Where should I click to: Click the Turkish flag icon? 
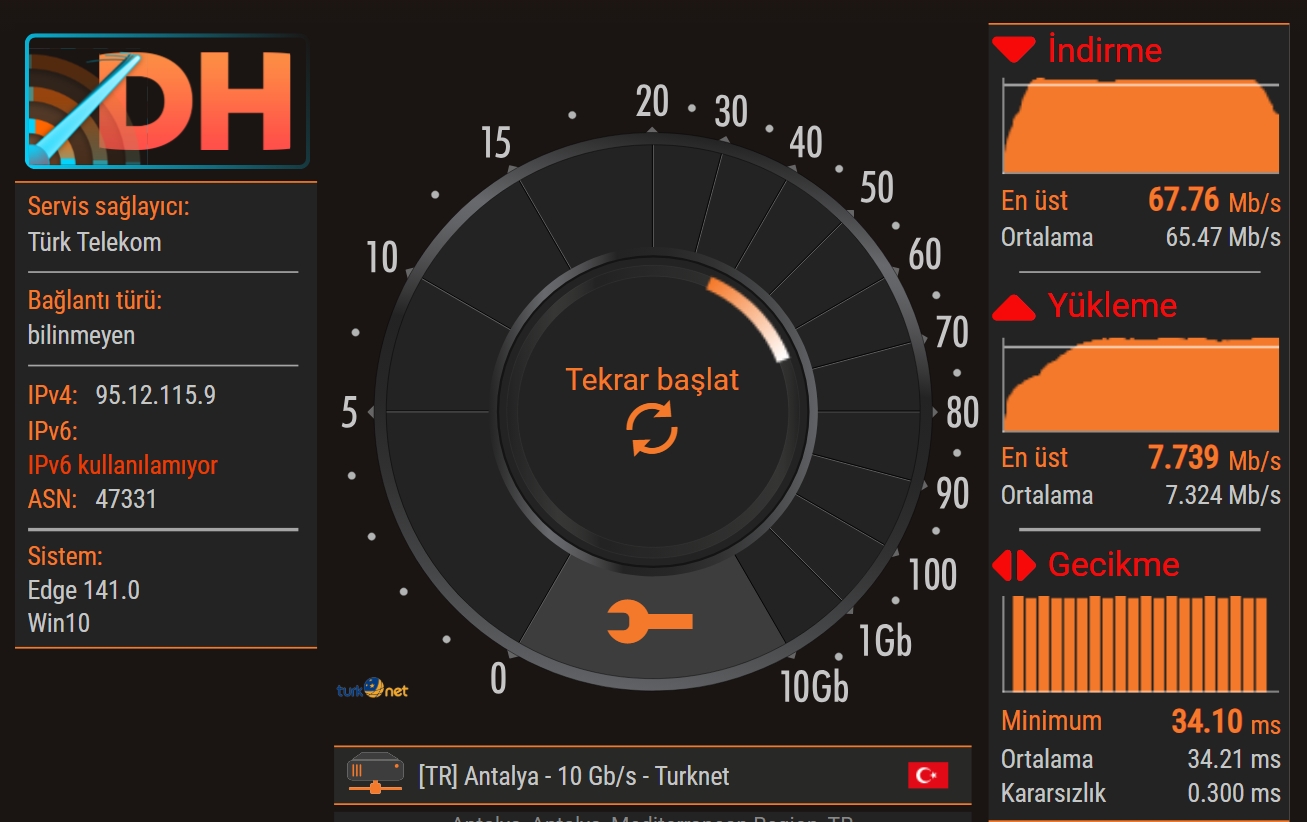tap(927, 775)
